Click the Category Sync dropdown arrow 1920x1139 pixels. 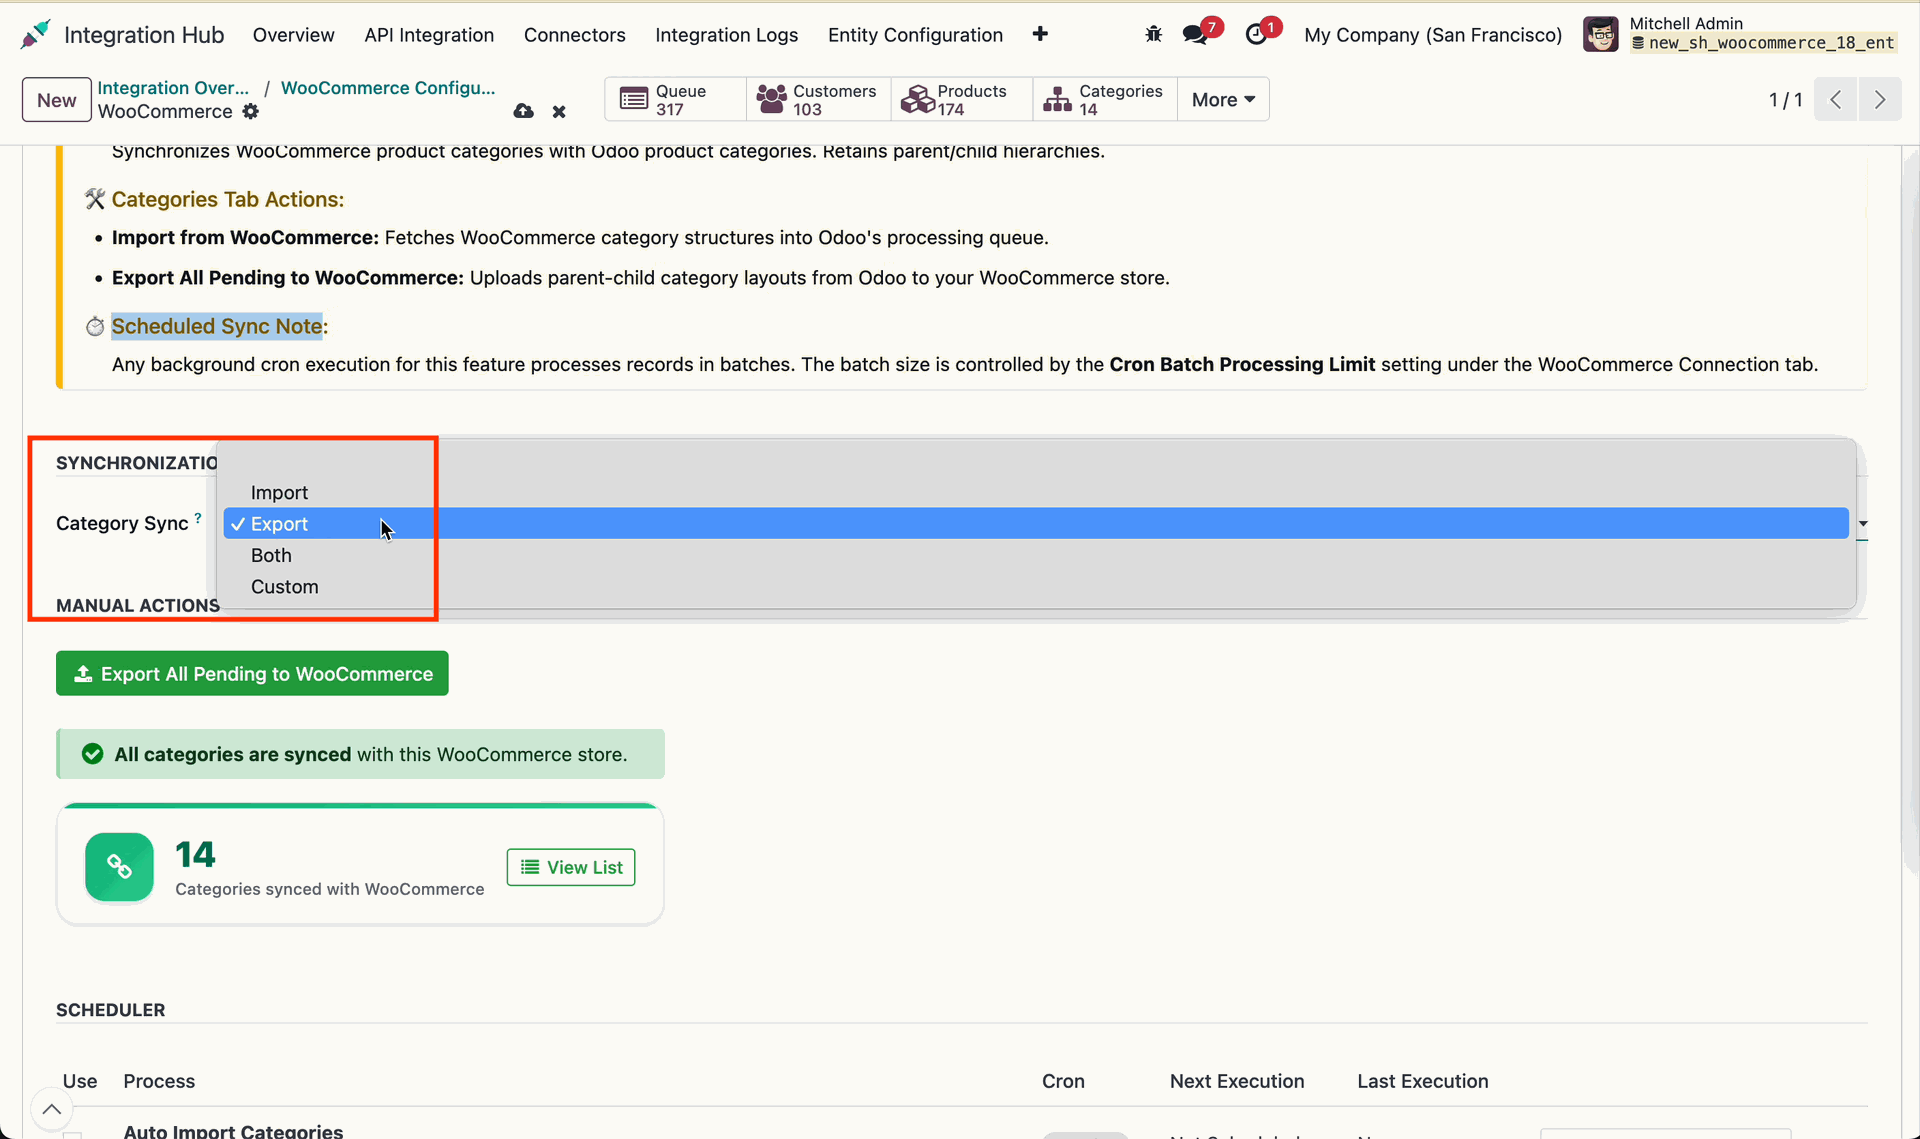point(1863,524)
